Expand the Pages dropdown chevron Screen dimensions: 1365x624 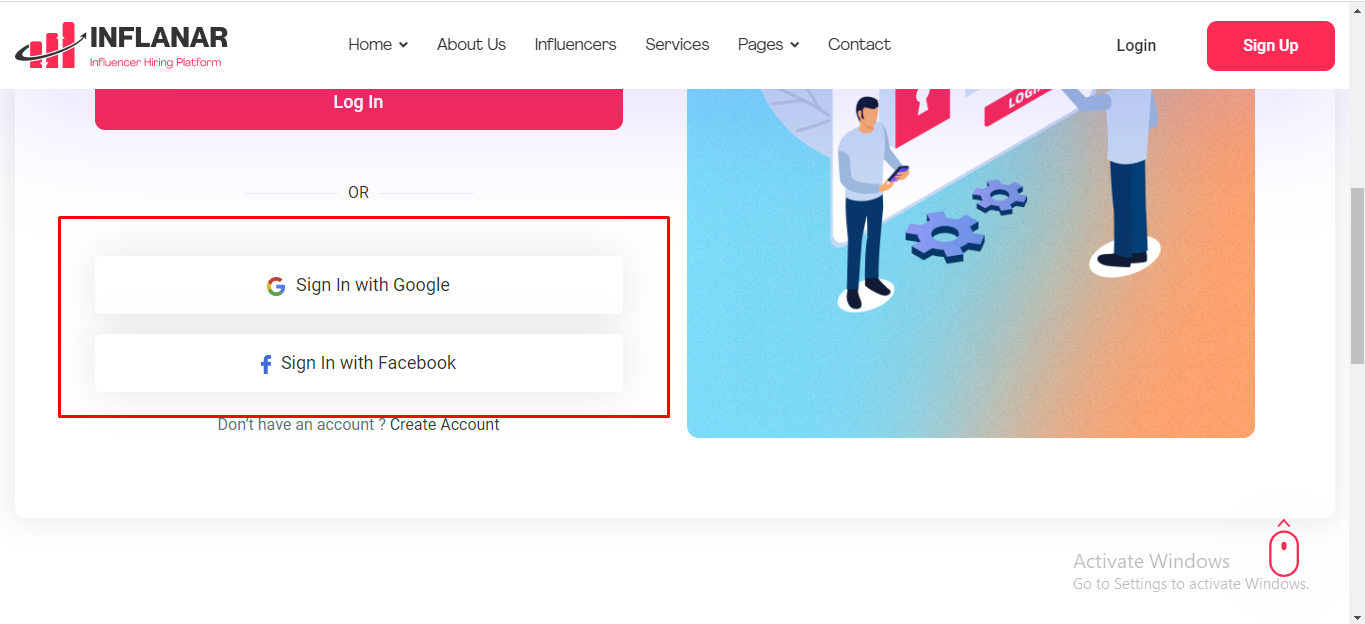pos(794,45)
